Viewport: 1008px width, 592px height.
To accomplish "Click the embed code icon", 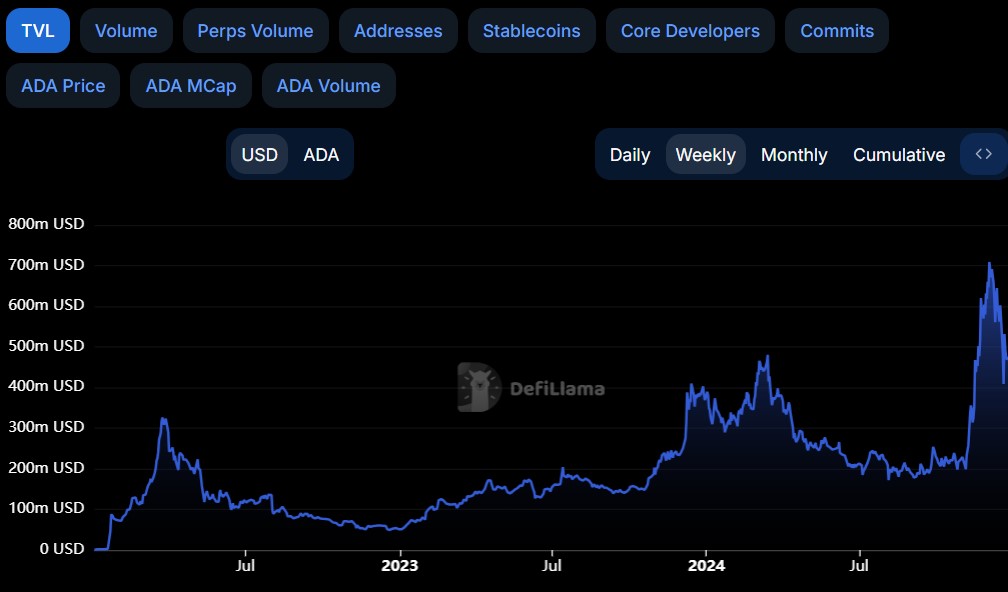I will (983, 154).
